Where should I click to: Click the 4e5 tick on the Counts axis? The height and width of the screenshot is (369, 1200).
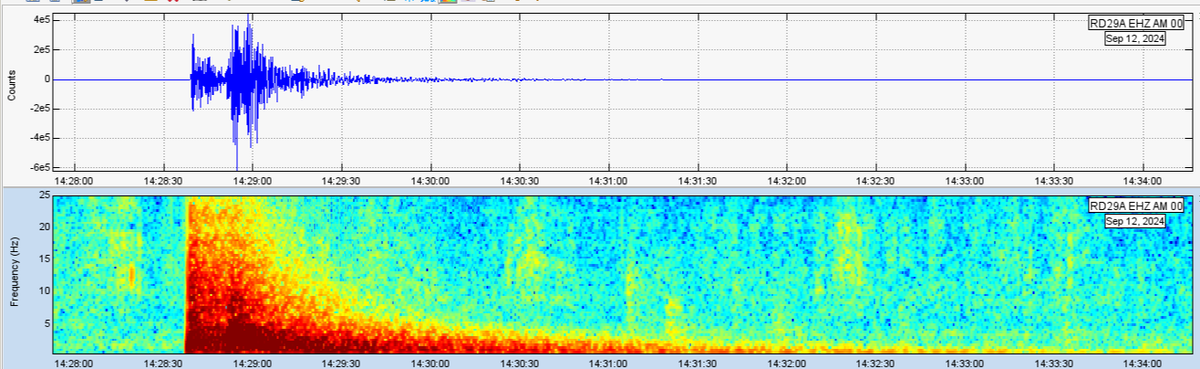pyautogui.click(x=42, y=20)
